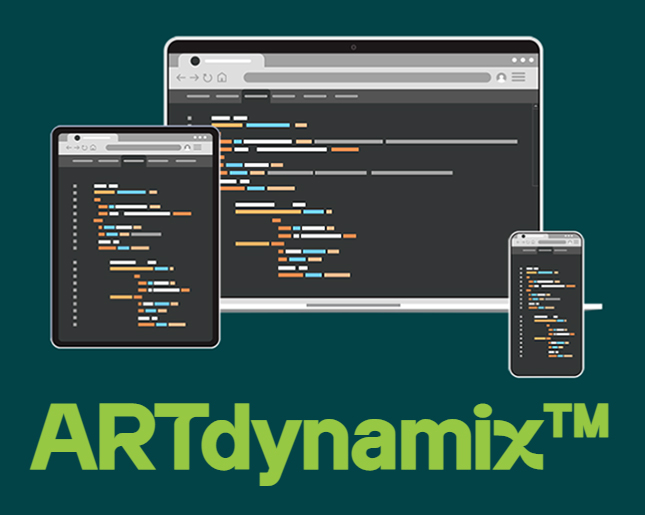645x515 pixels.
Task: Click the back arrow in the laptop browser
Action: click(181, 77)
